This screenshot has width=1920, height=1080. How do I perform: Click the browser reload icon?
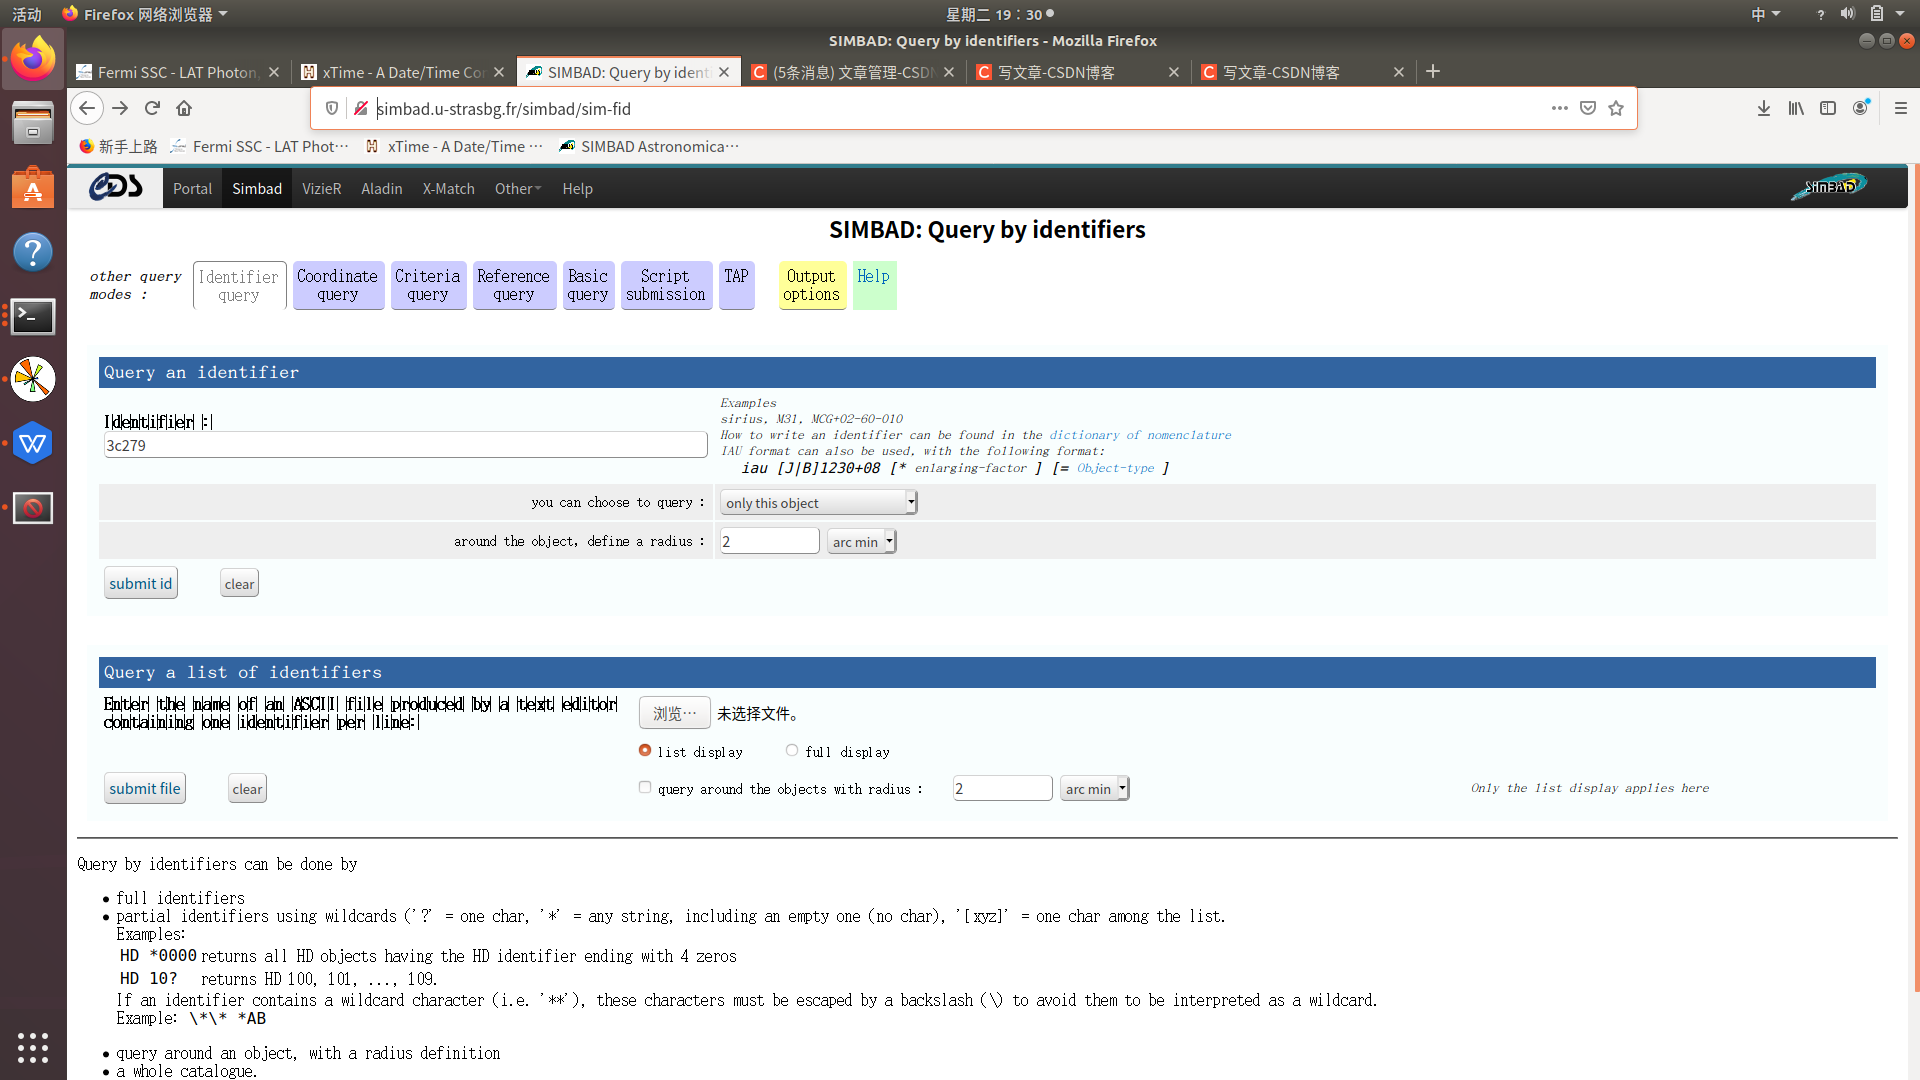point(152,108)
